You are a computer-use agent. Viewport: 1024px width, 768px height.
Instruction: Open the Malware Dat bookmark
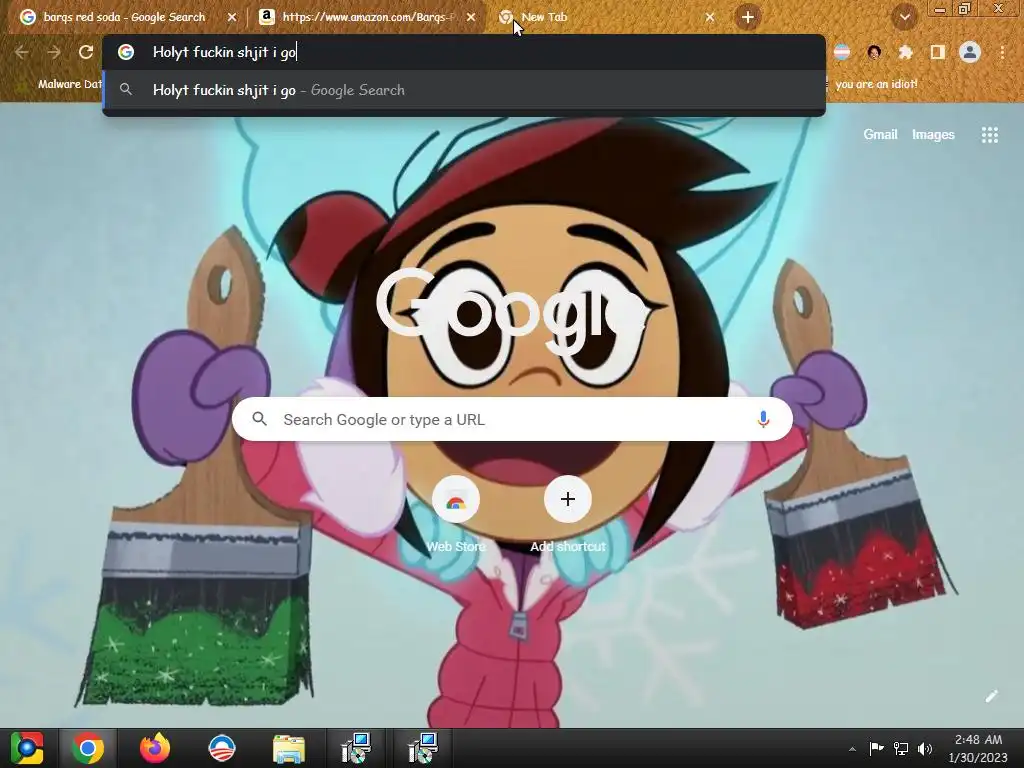[x=61, y=84]
